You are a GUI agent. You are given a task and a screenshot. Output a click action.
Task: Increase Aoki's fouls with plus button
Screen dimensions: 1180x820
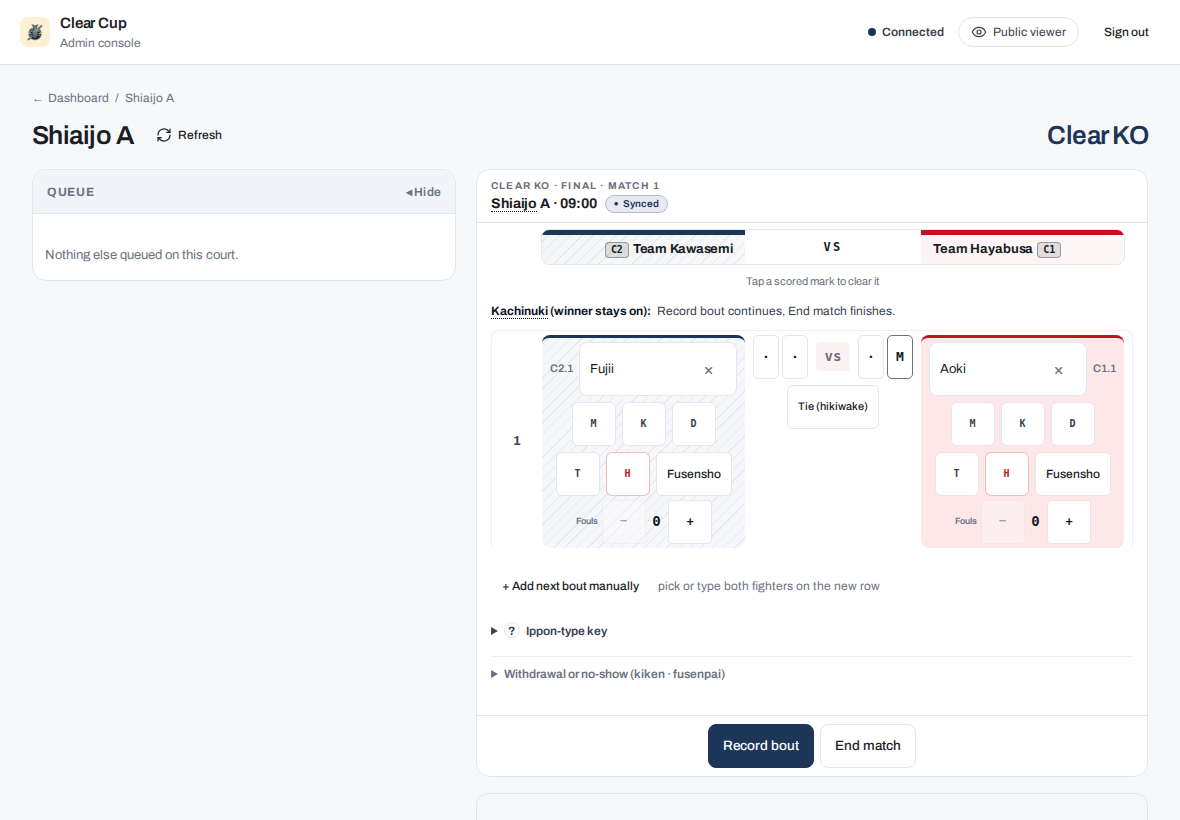click(x=1069, y=521)
